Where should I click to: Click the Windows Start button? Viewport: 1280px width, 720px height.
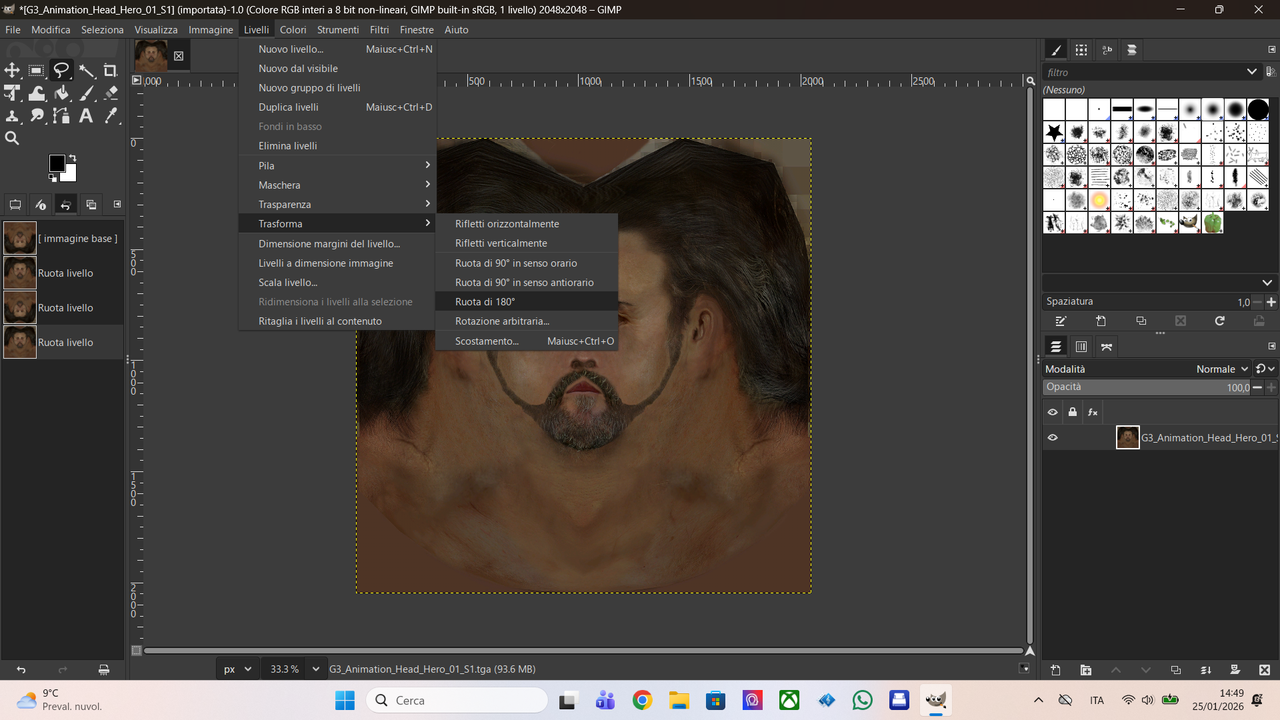(344, 700)
